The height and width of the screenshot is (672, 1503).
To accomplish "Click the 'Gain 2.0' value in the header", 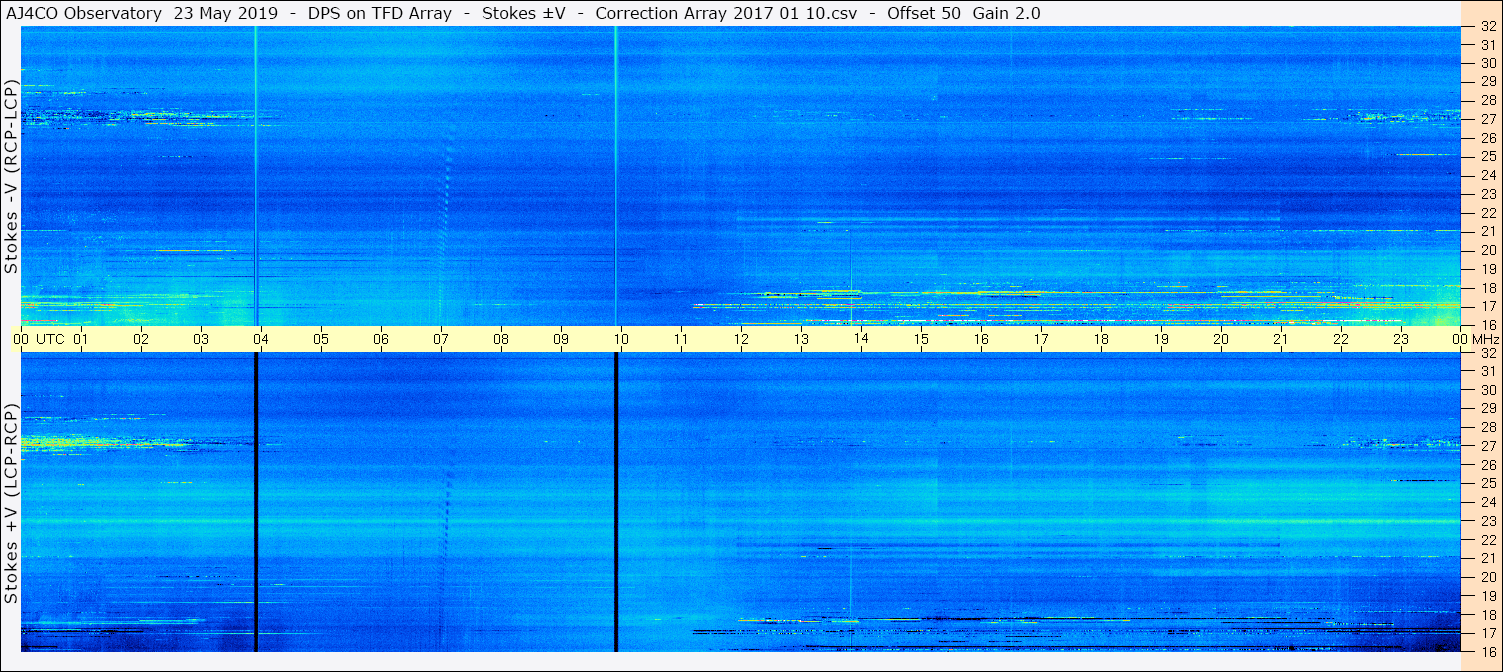I will tap(1006, 14).
